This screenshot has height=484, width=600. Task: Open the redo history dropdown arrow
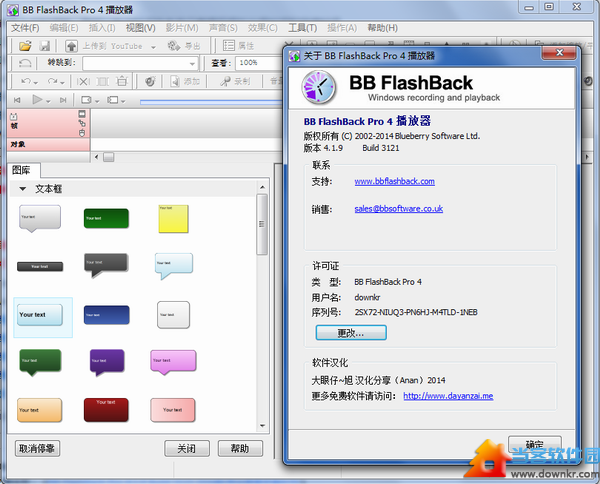[x=62, y=82]
